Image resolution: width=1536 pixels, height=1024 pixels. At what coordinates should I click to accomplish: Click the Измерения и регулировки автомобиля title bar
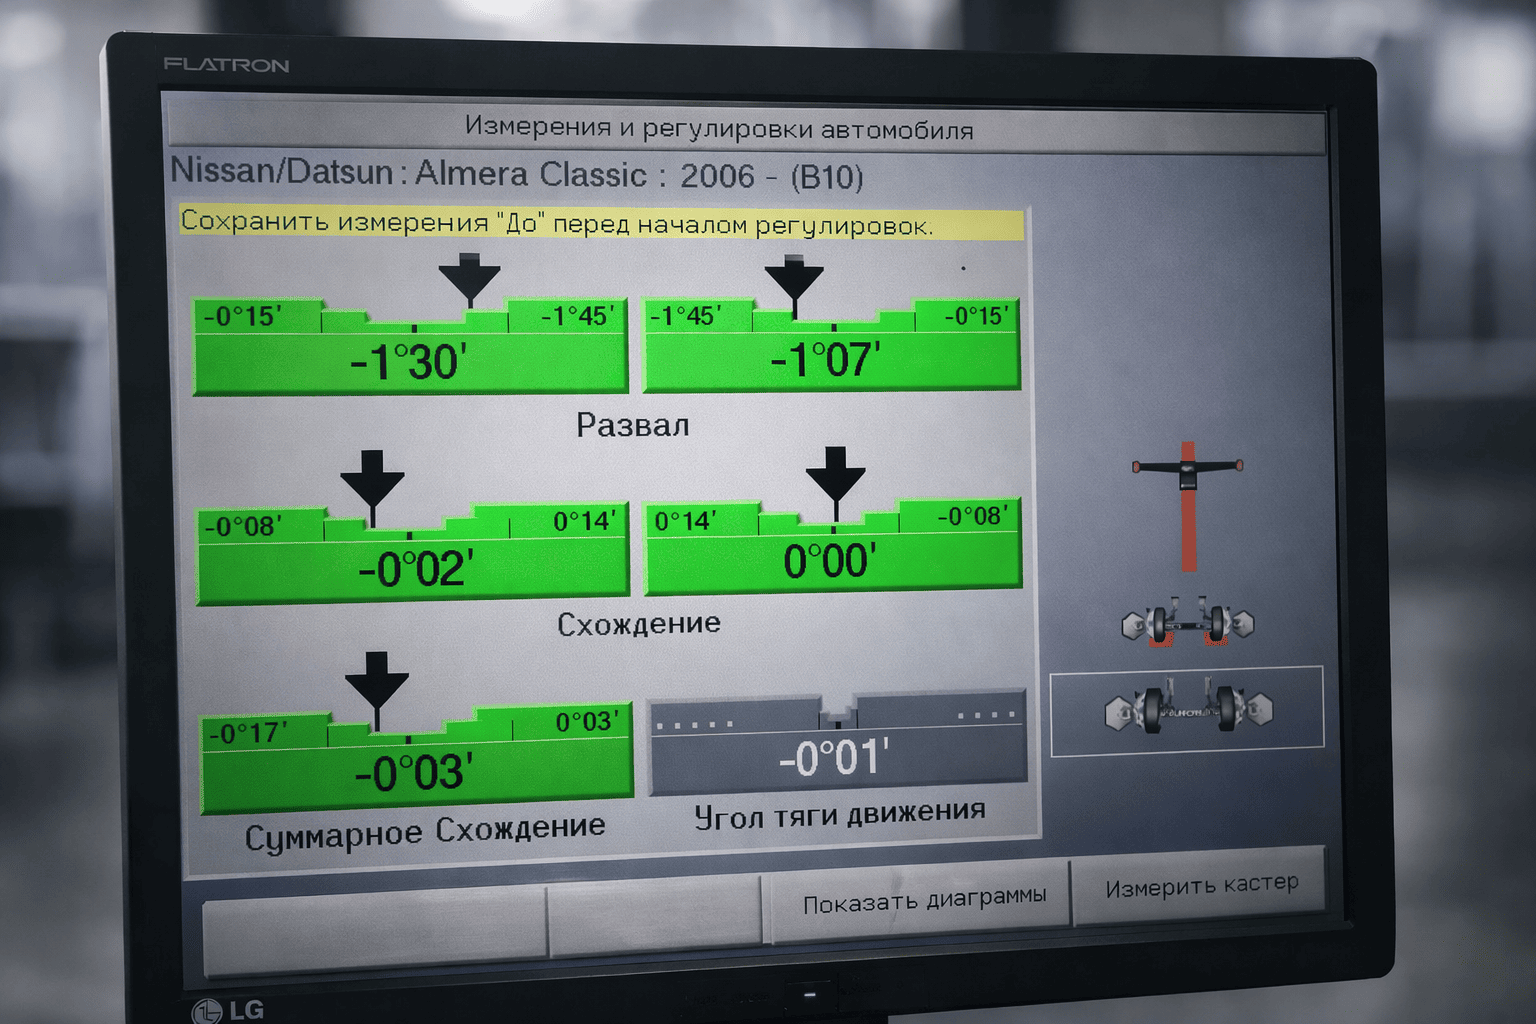coord(747,128)
